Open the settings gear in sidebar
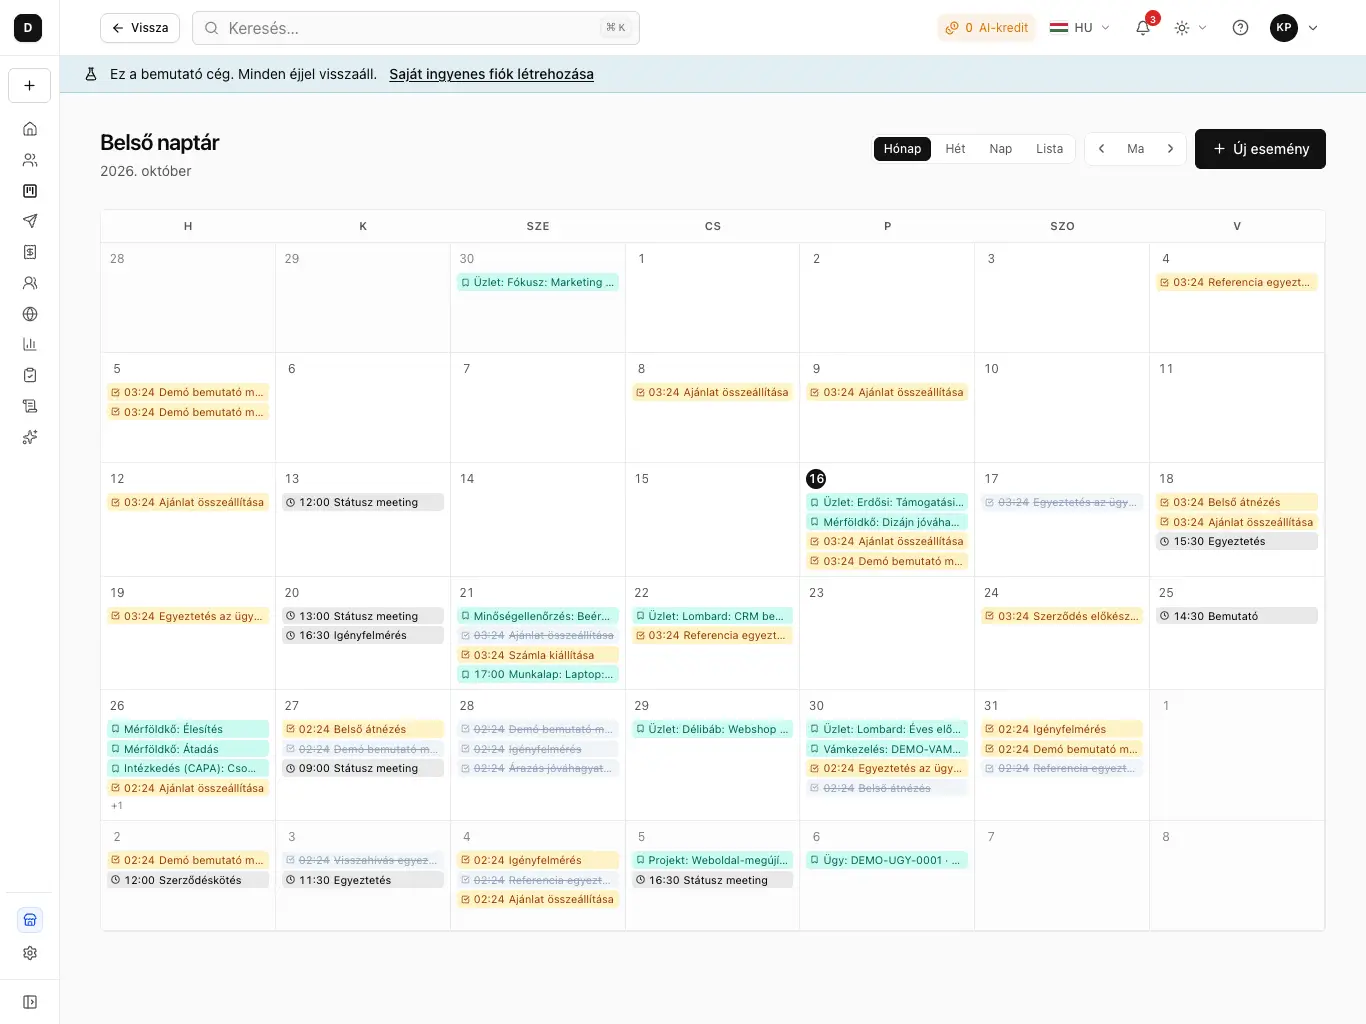 coord(30,953)
